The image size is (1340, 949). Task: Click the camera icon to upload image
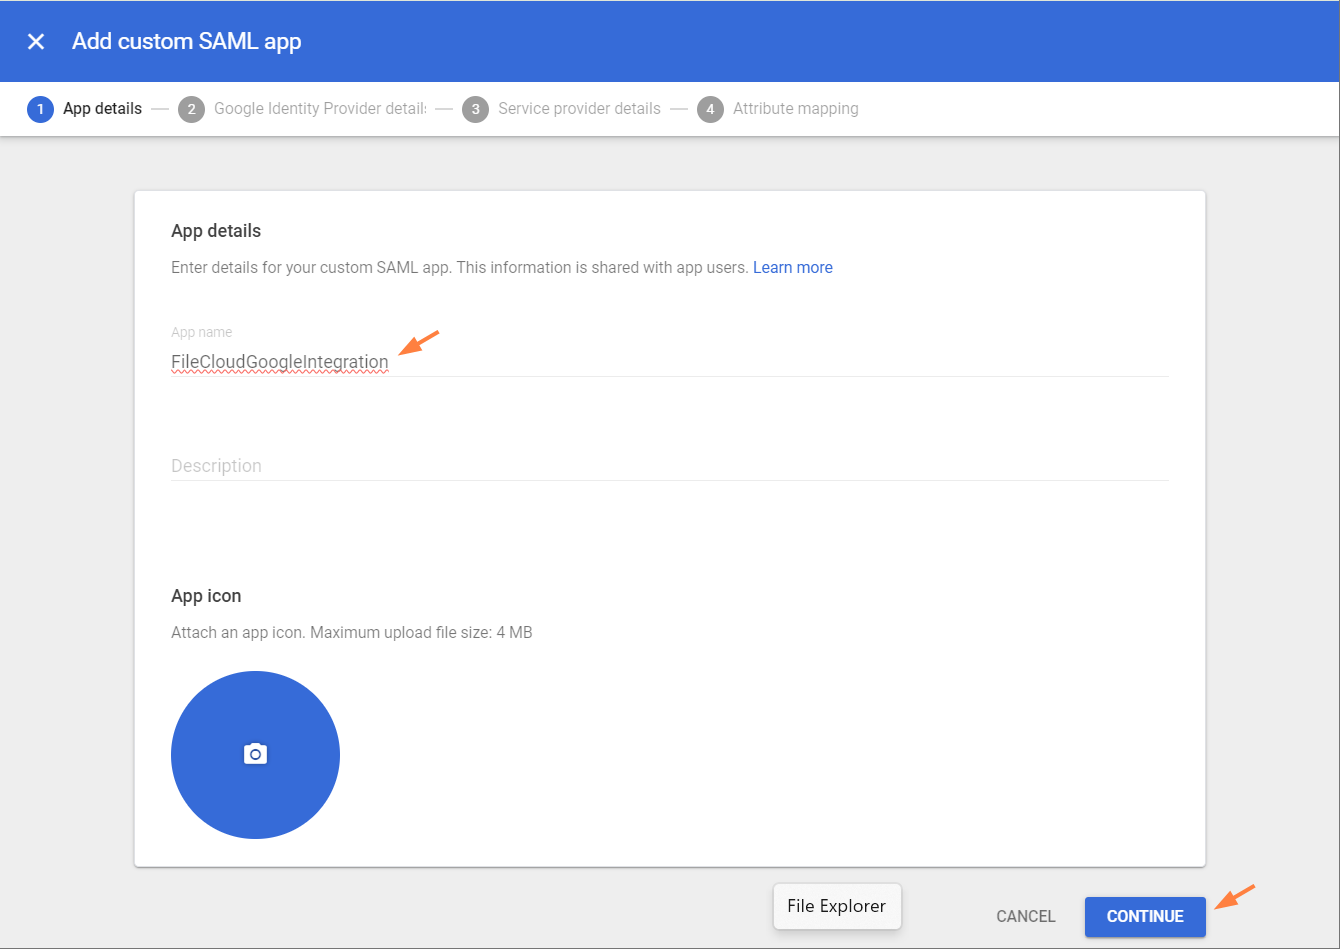pos(255,754)
